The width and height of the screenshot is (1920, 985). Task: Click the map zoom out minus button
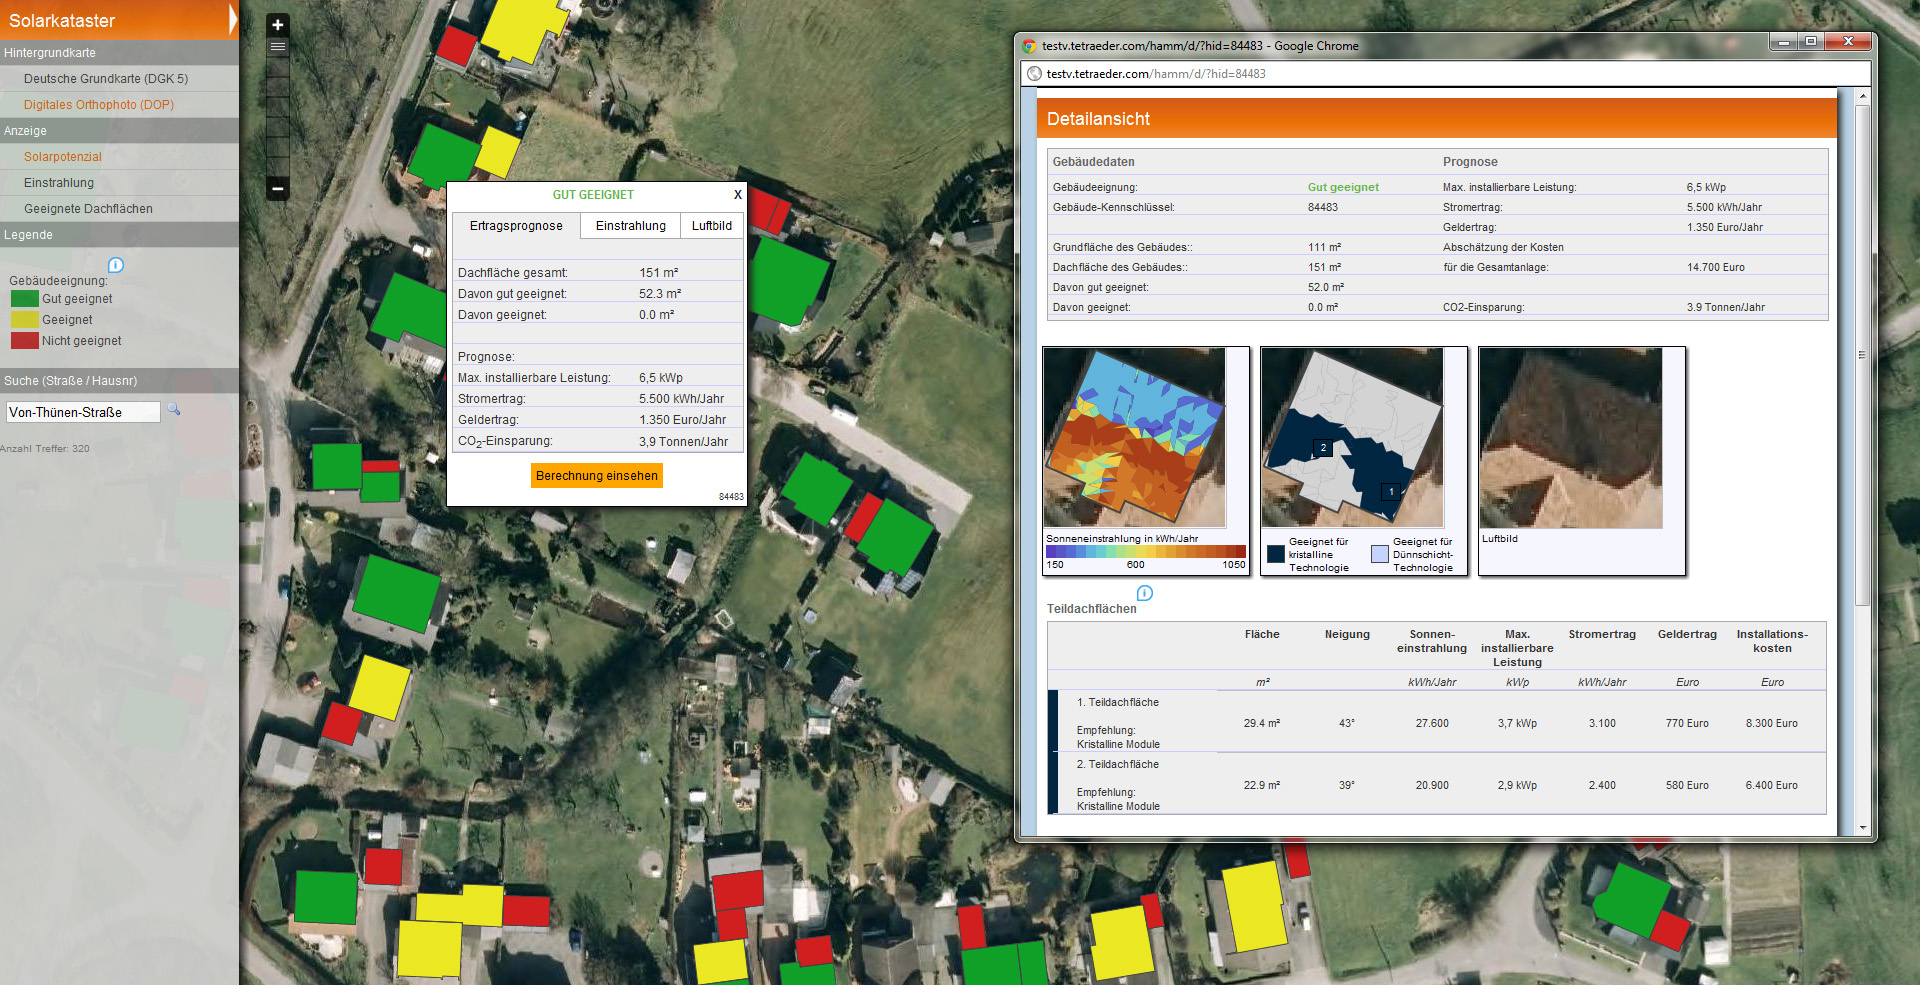(278, 188)
